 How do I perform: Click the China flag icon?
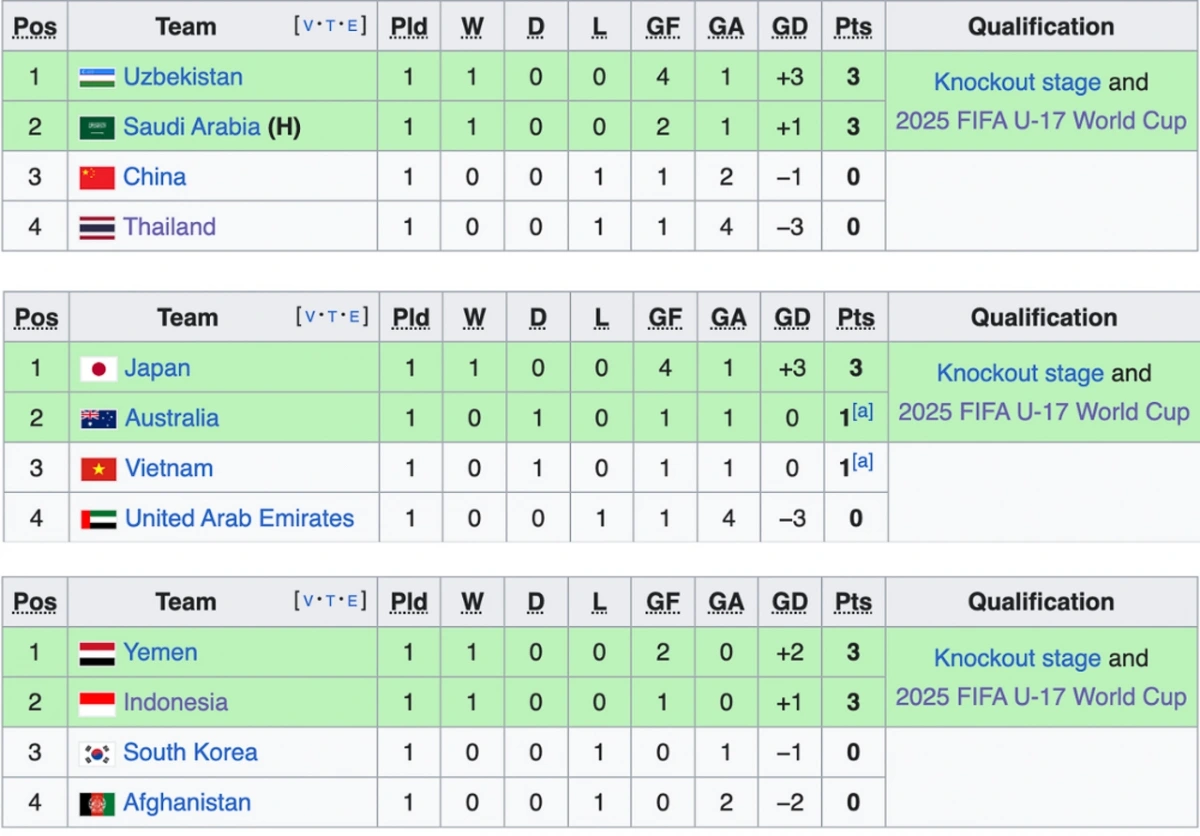[x=97, y=178]
